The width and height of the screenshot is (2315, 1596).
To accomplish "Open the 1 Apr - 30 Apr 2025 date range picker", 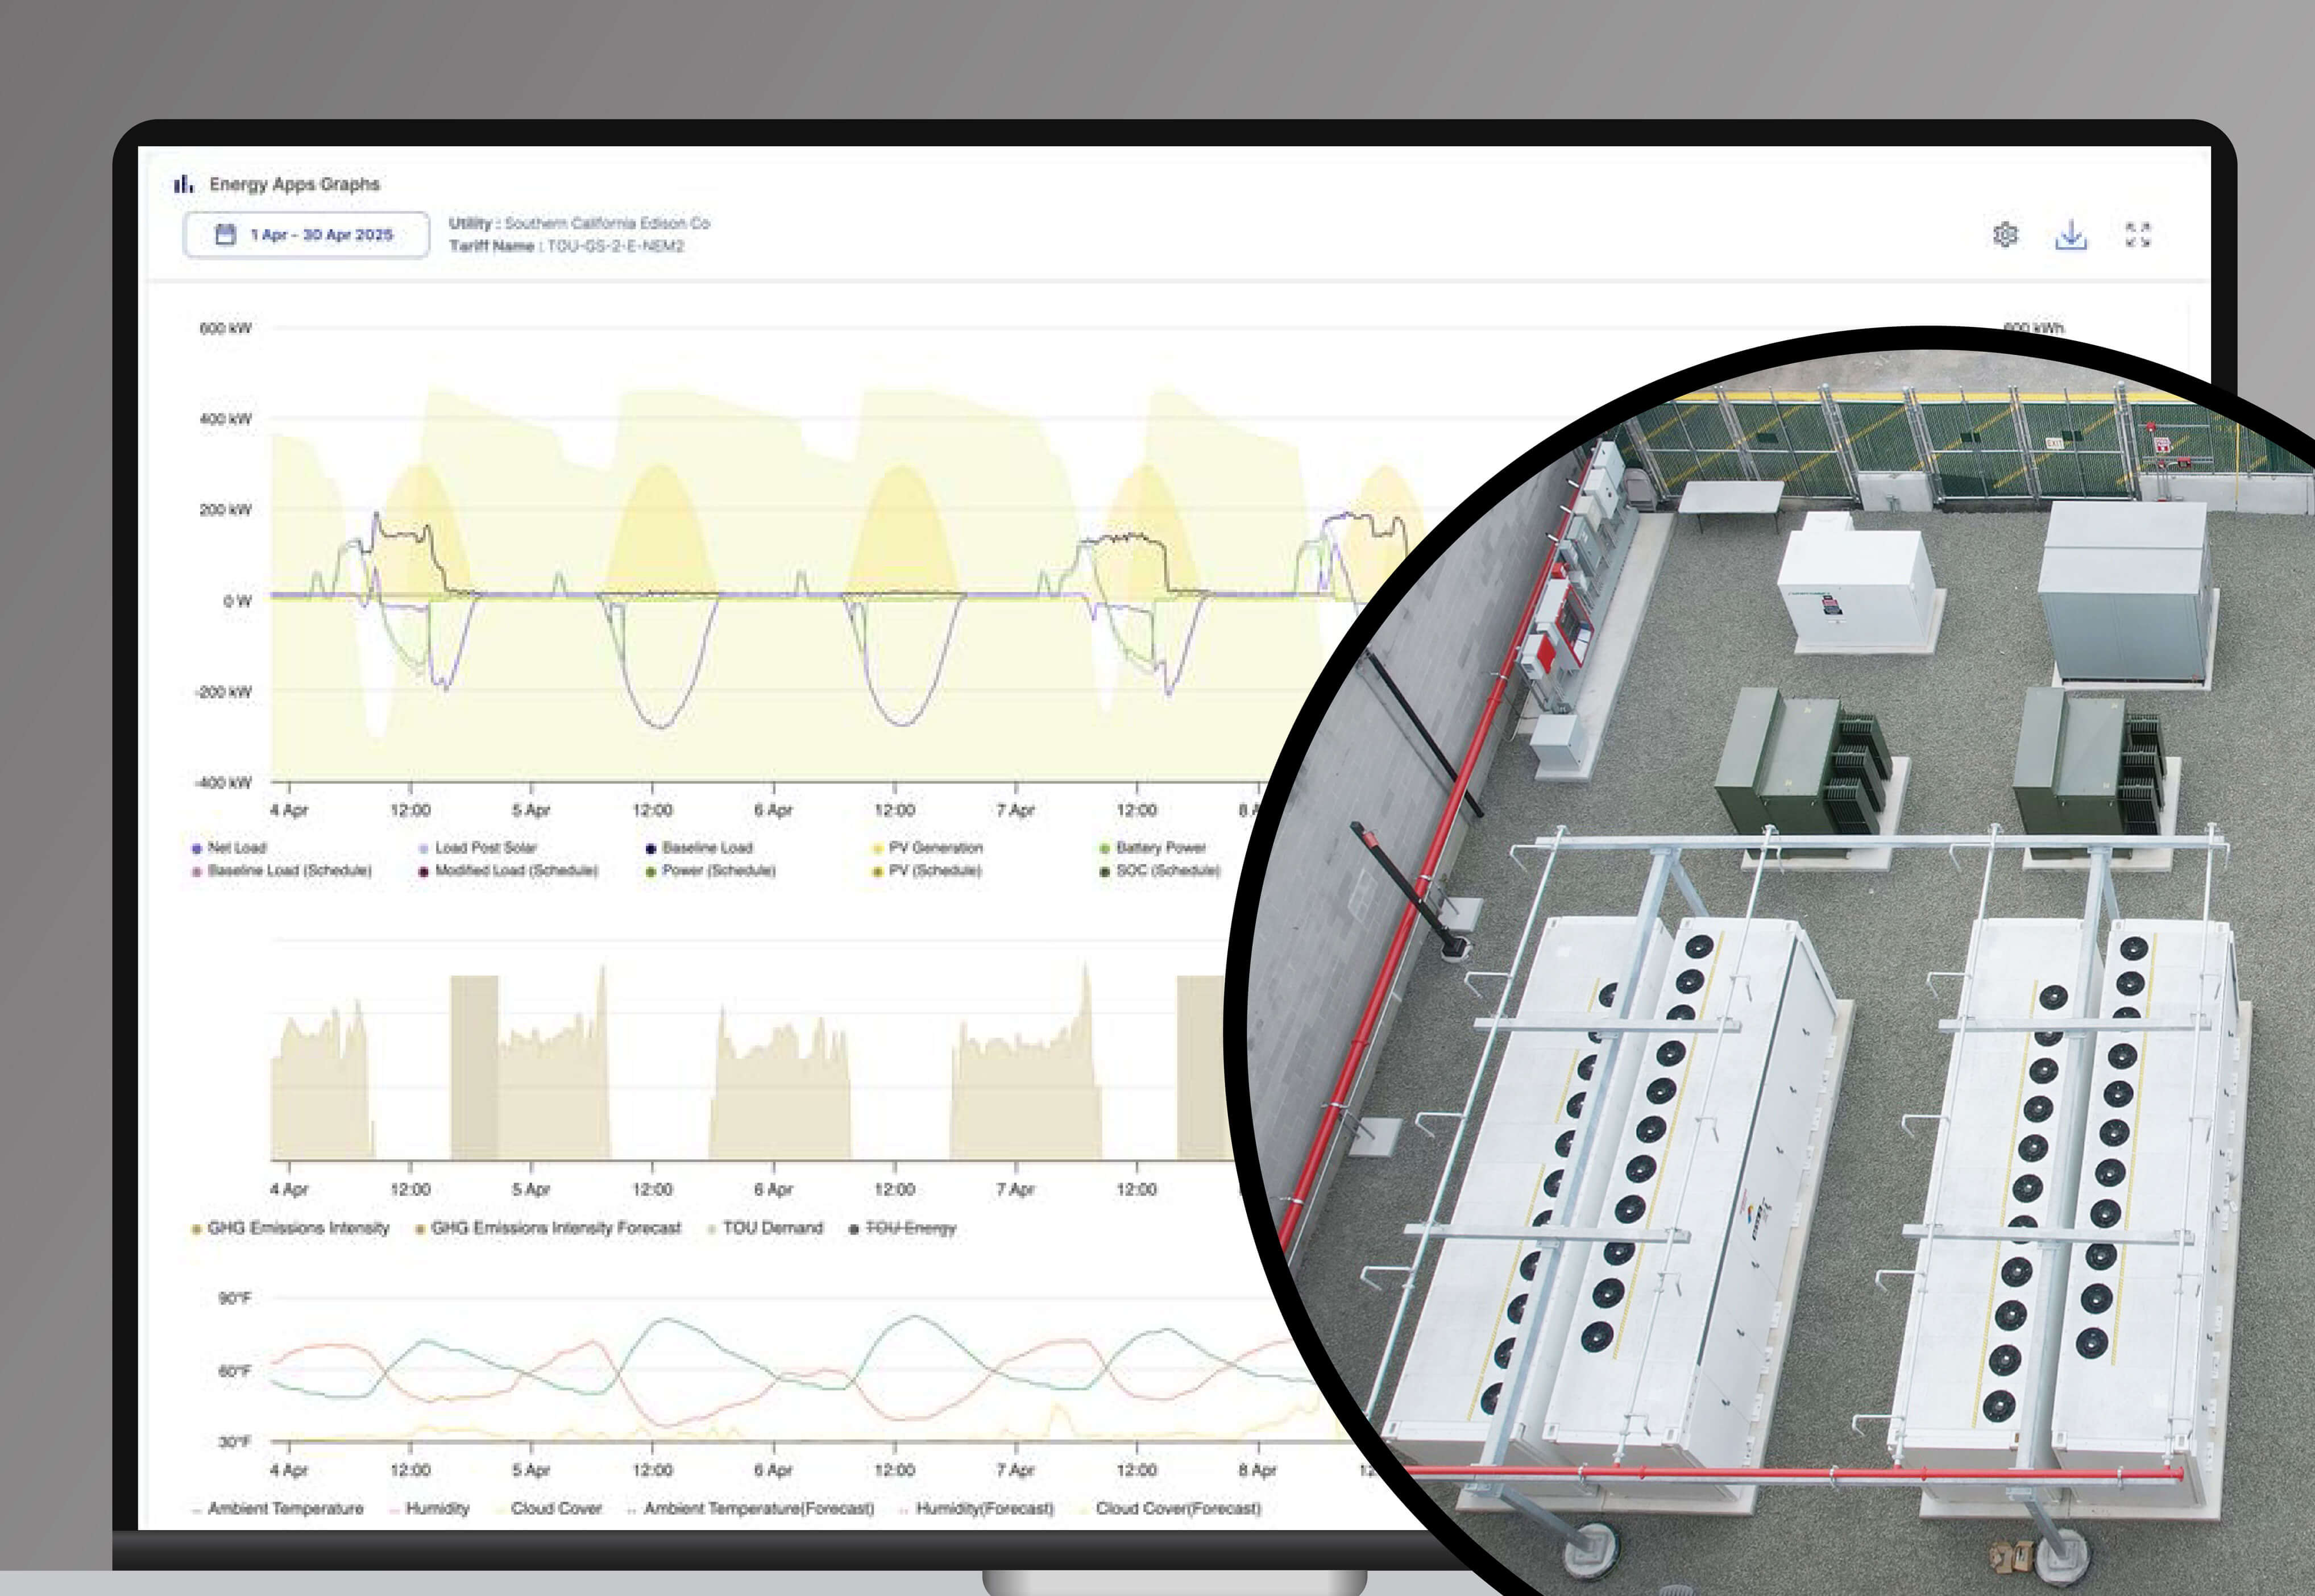I will (306, 235).
